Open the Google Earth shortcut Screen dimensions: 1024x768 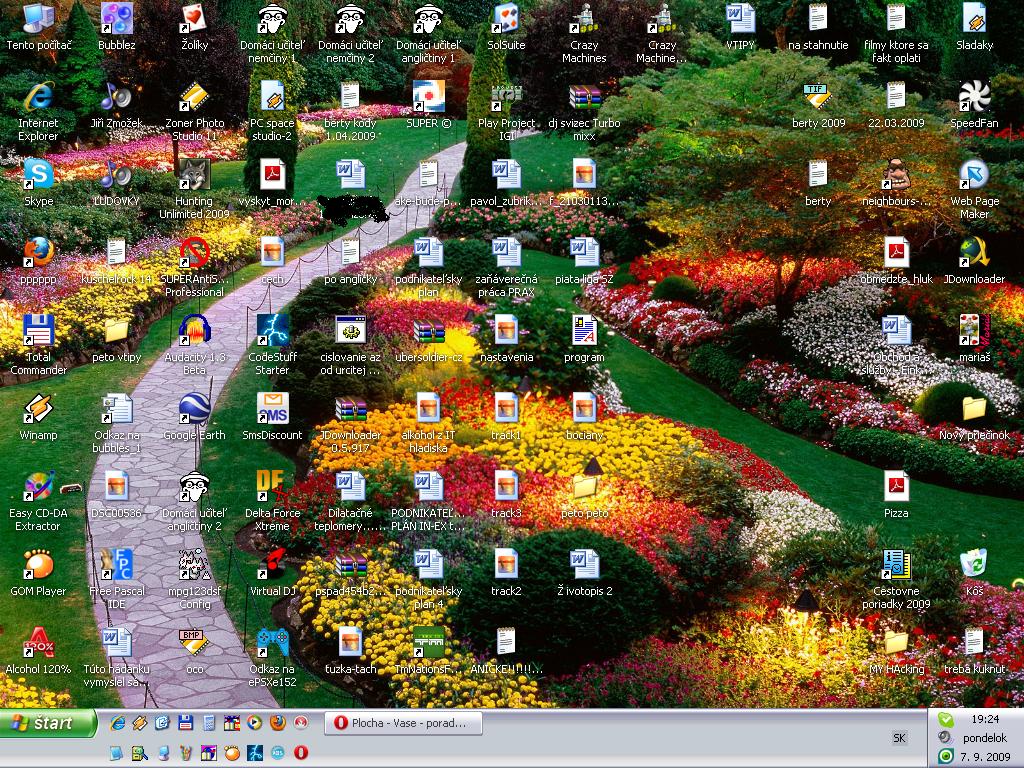(194, 408)
